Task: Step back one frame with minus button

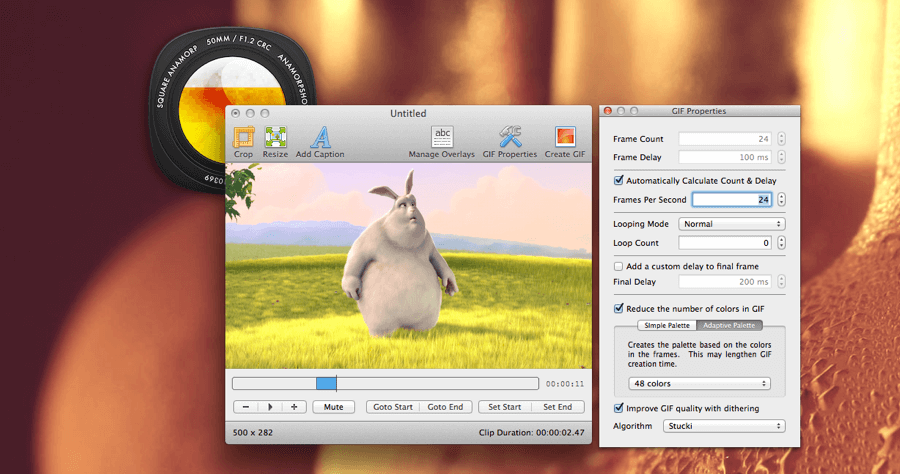Action: (246, 407)
